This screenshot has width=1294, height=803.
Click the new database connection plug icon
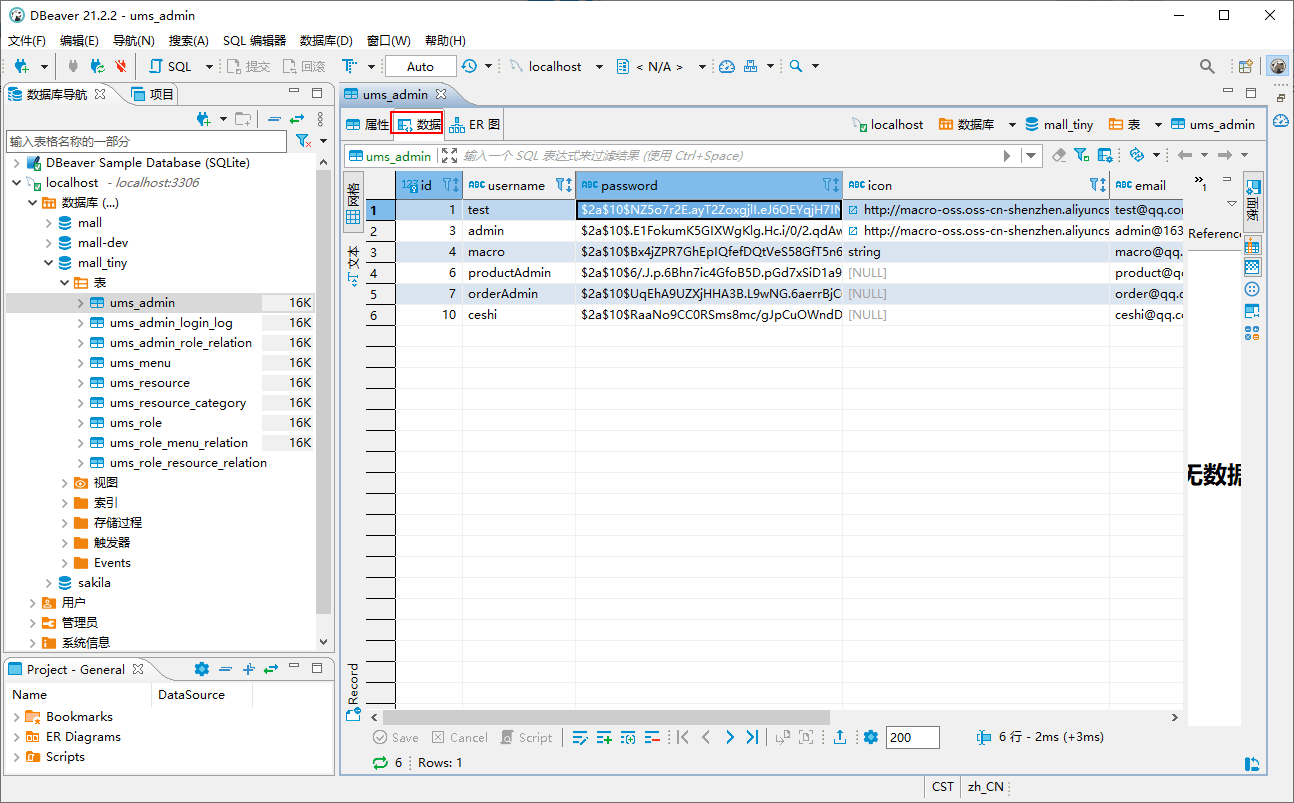(x=21, y=66)
